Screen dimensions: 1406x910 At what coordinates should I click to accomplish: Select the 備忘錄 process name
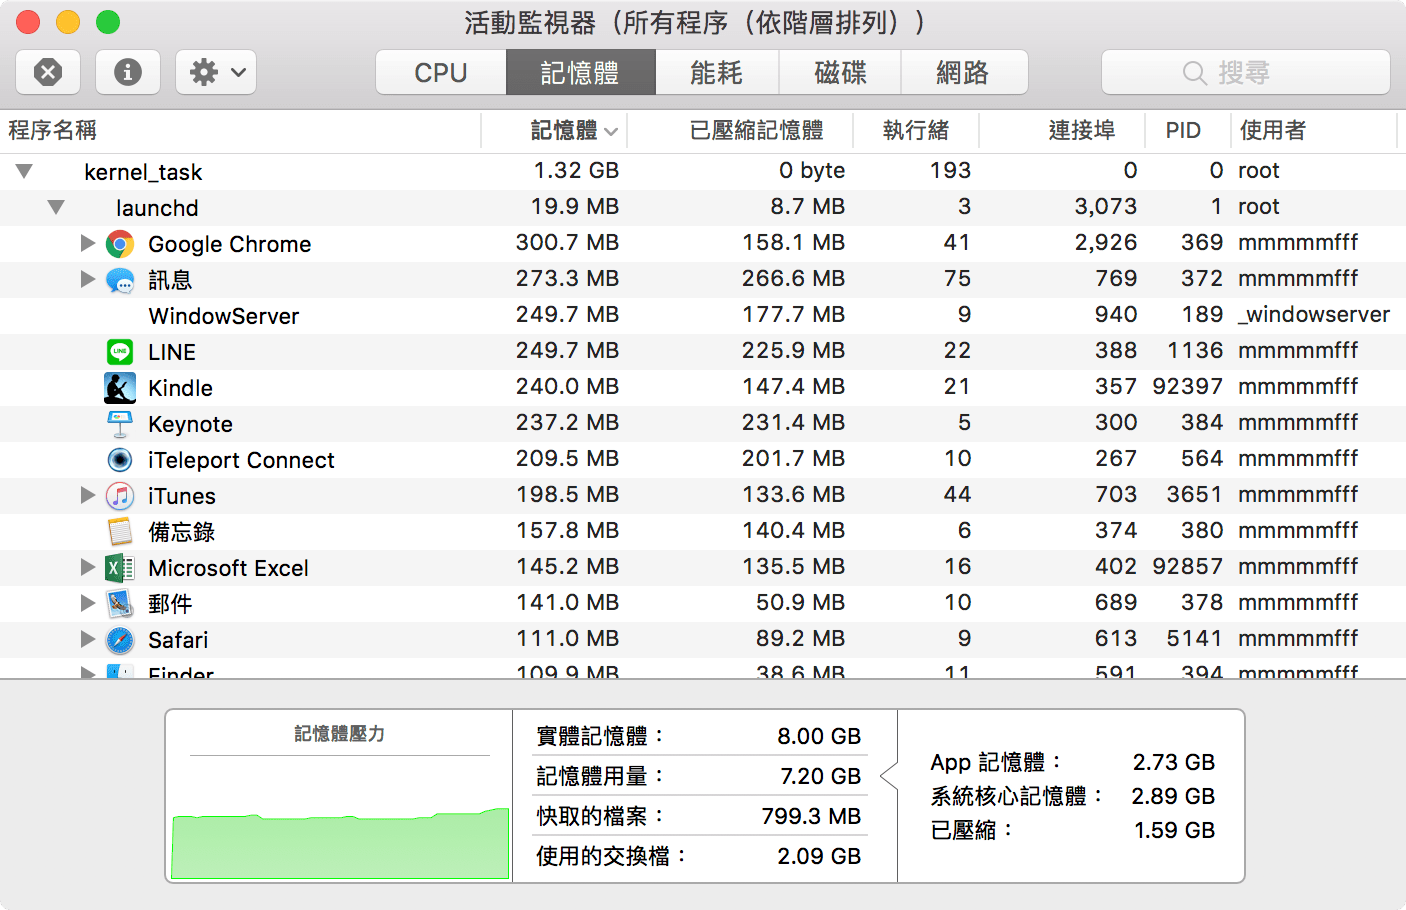(x=181, y=532)
